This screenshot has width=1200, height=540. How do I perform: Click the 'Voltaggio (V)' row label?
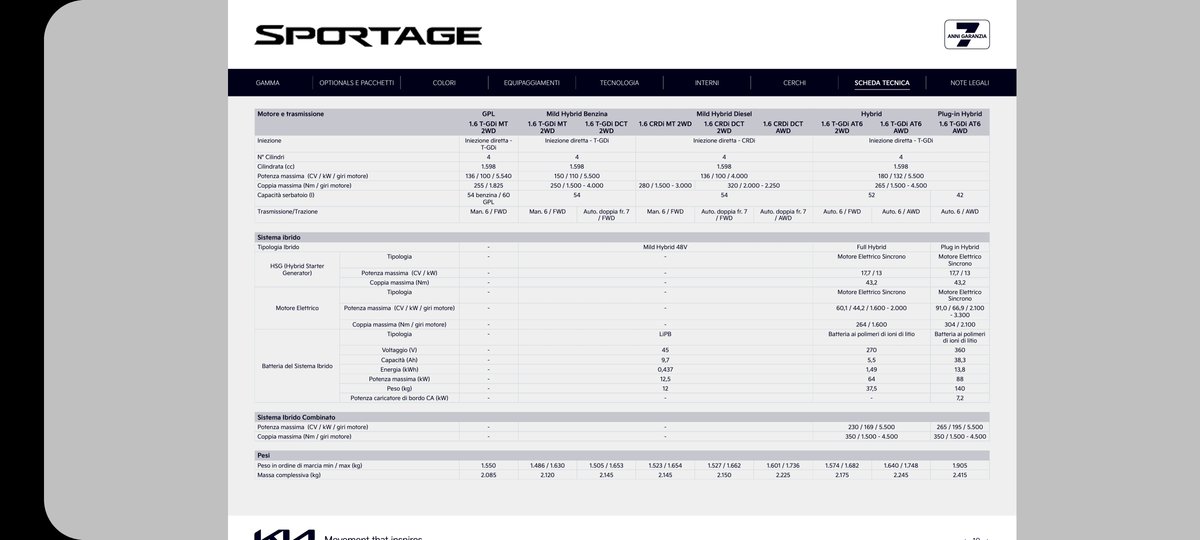click(x=399, y=350)
